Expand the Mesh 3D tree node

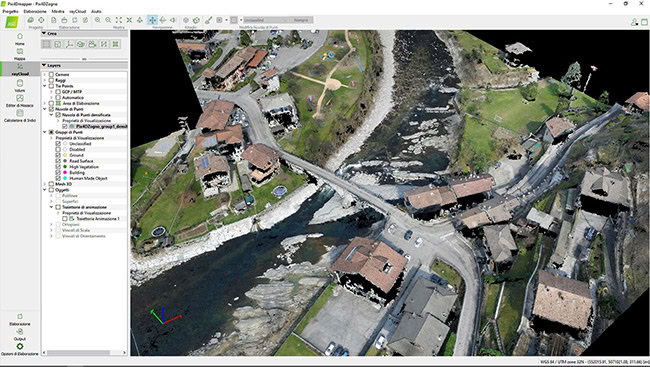coord(45,184)
